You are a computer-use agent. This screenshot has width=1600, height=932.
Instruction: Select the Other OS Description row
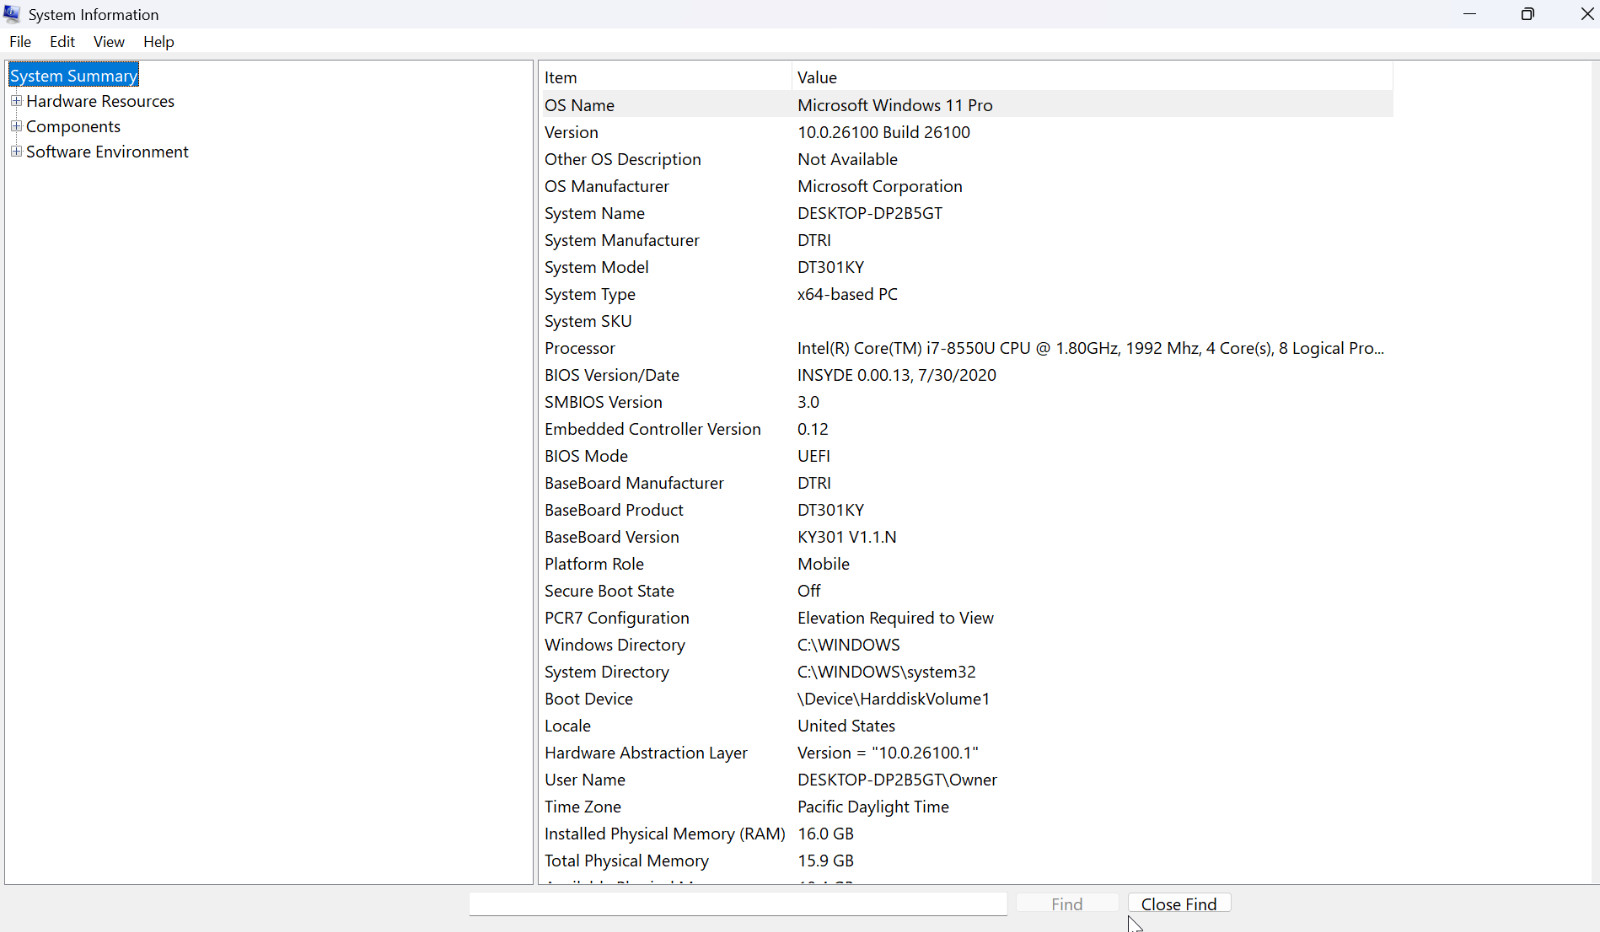point(967,159)
